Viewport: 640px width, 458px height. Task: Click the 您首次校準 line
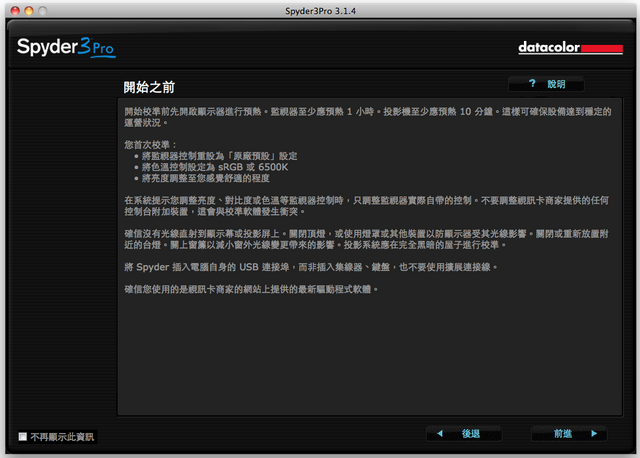[150, 145]
